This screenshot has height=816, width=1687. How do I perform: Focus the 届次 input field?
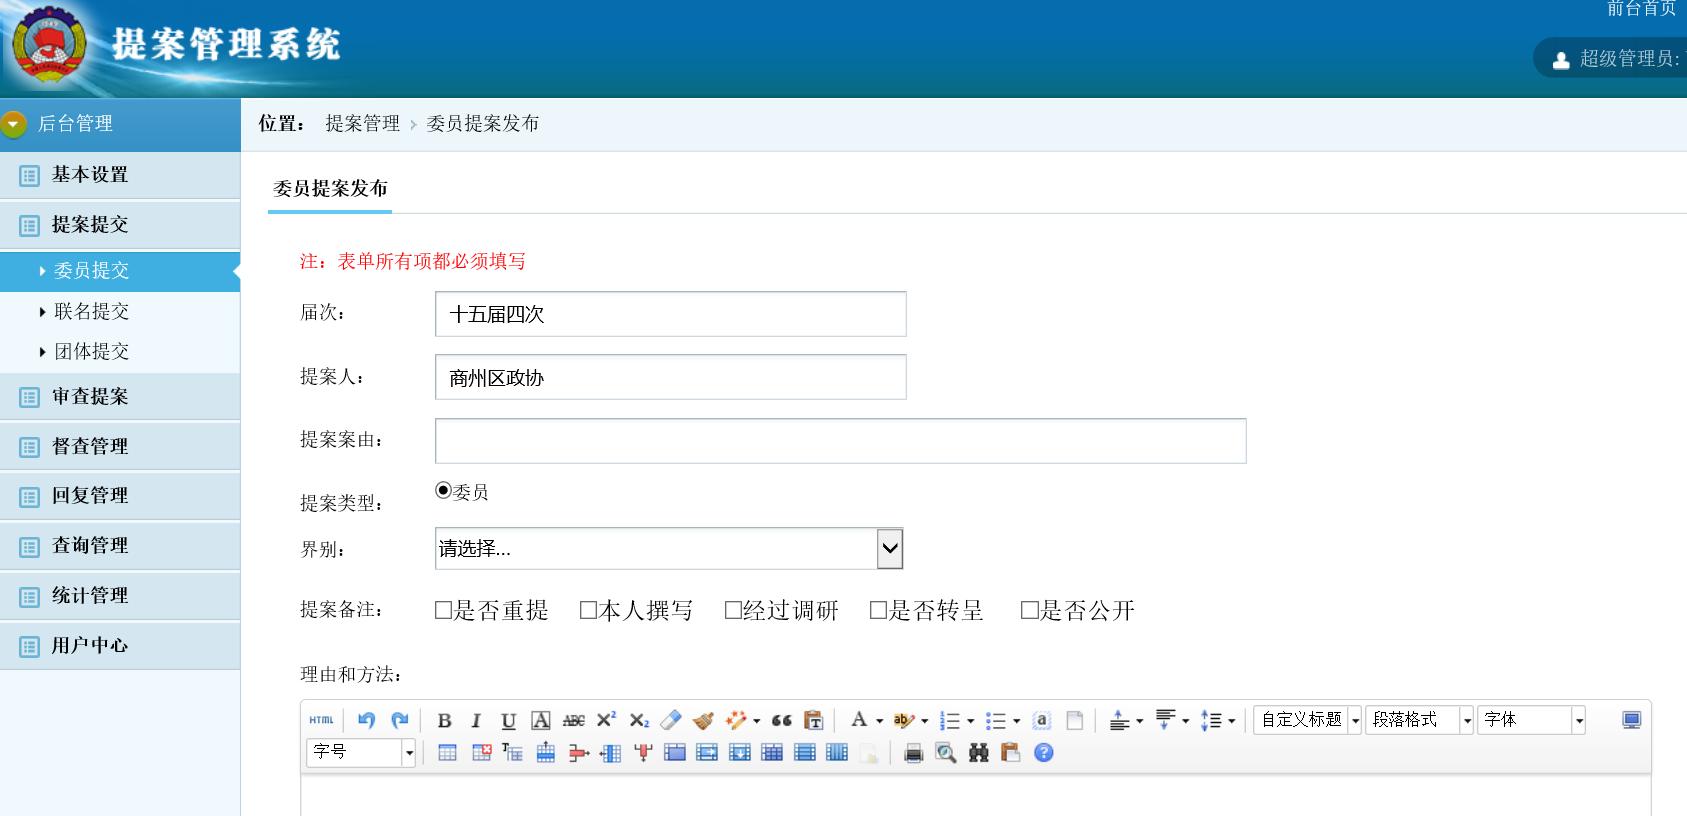(x=671, y=314)
